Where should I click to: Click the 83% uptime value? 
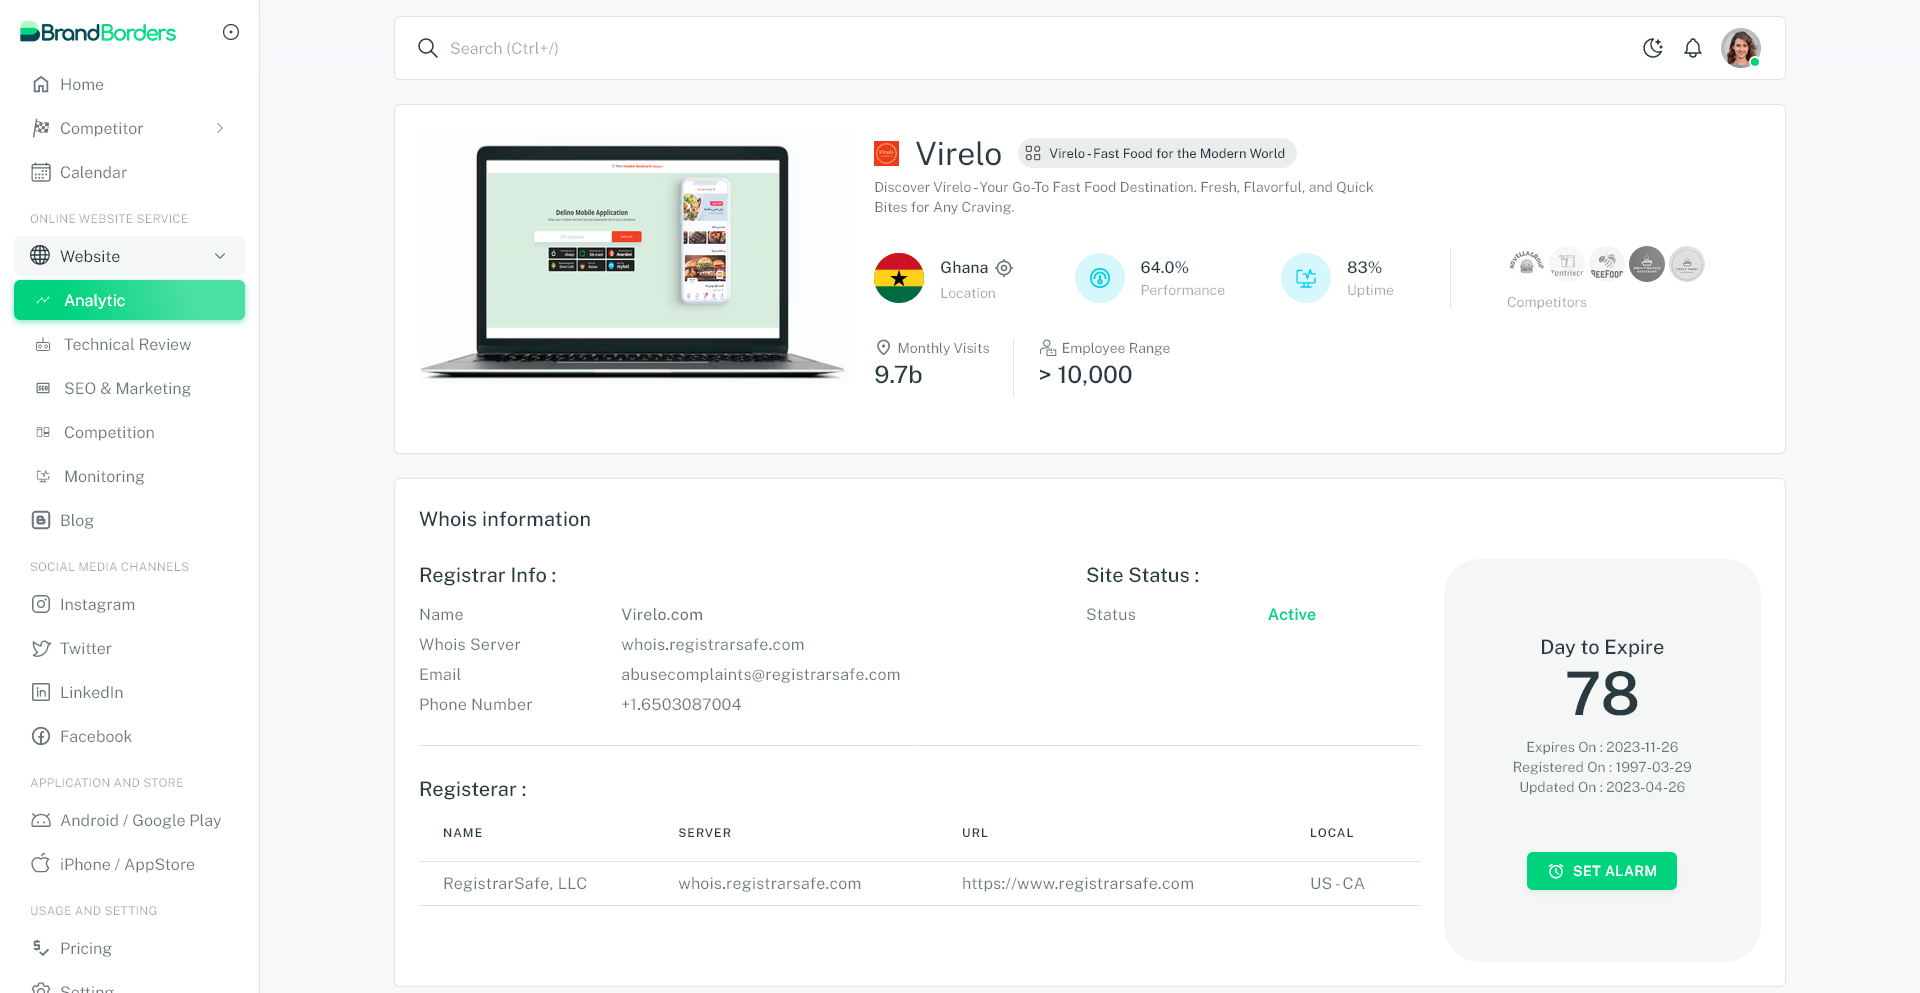pyautogui.click(x=1364, y=267)
